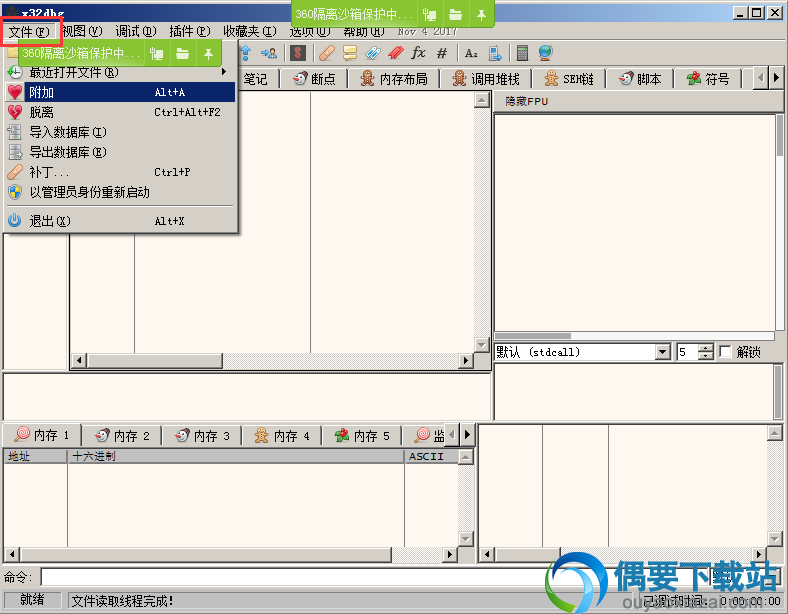Select 附加 (Attach) in the File menu
Screen dimensions: 788x614
(x=120, y=92)
